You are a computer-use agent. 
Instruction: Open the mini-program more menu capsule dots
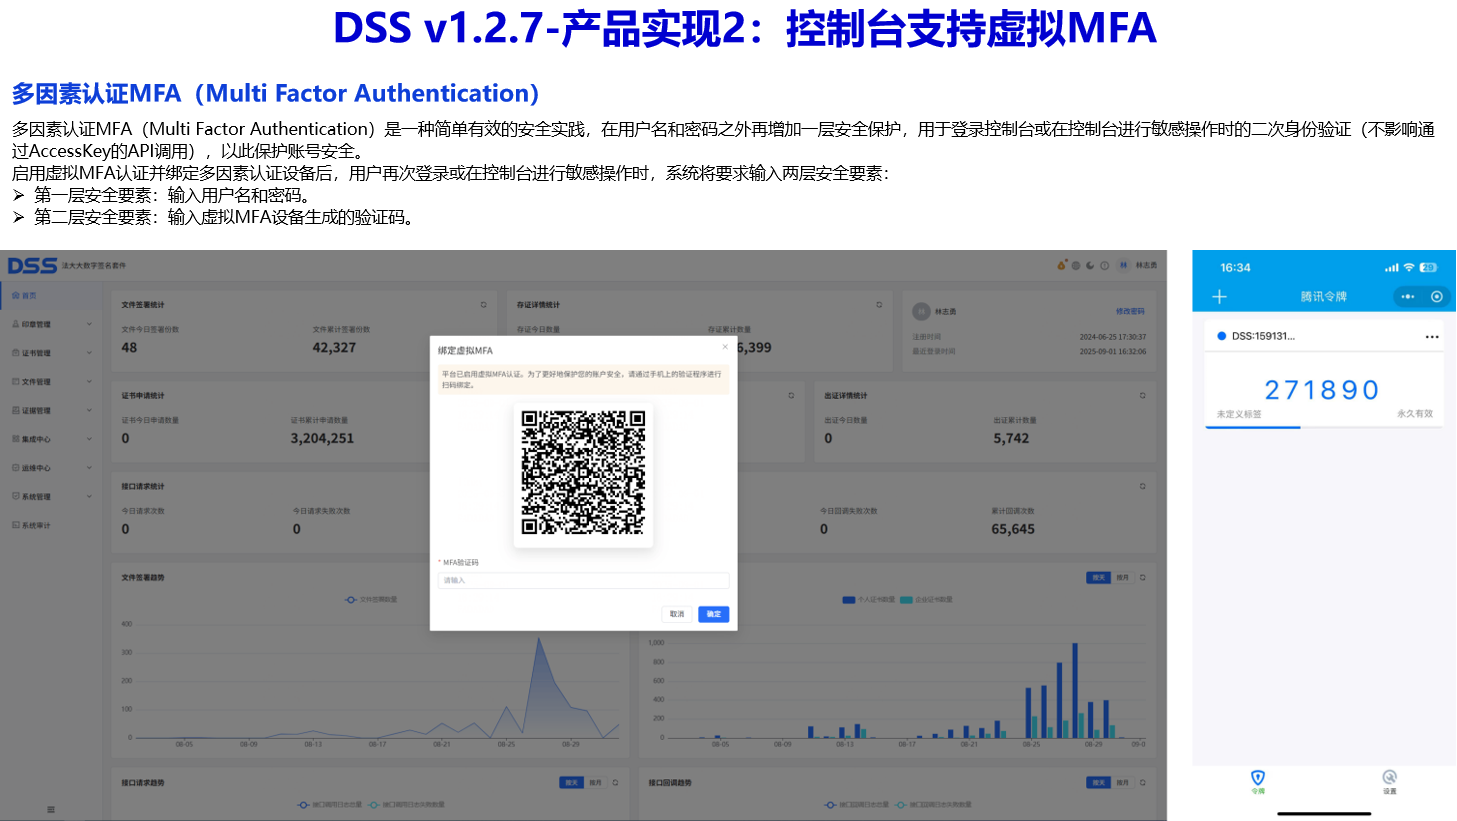coord(1408,297)
